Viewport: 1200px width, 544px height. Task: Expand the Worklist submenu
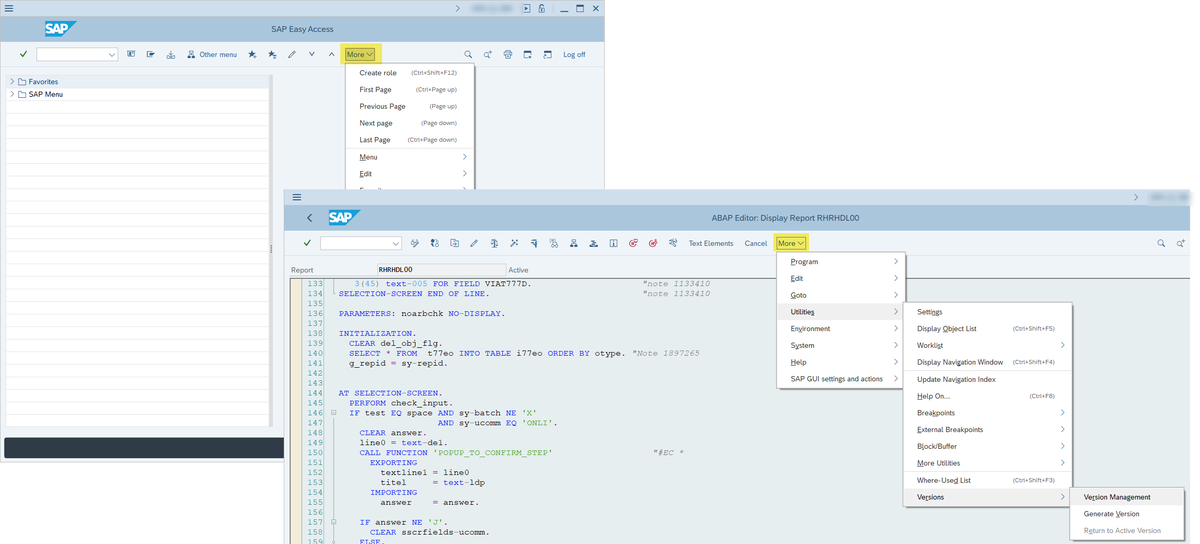[x=988, y=345]
